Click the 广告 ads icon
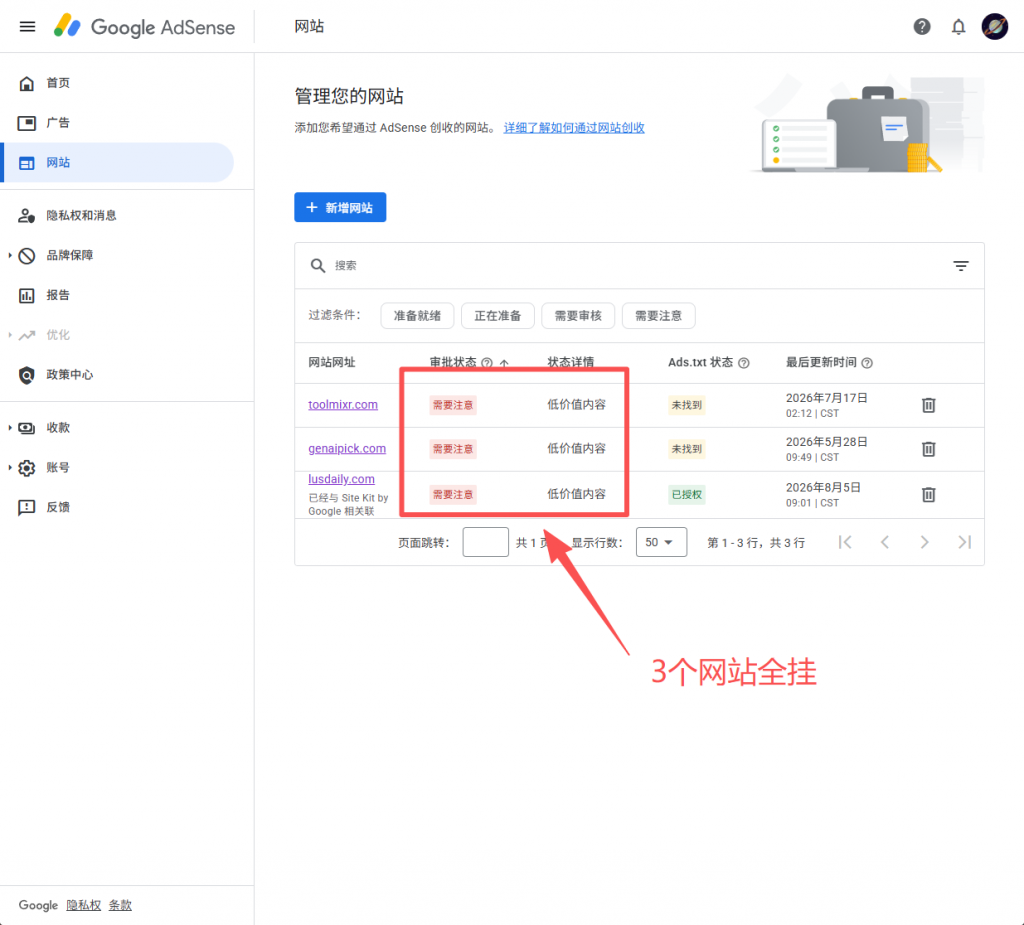1024x925 pixels. tap(27, 123)
